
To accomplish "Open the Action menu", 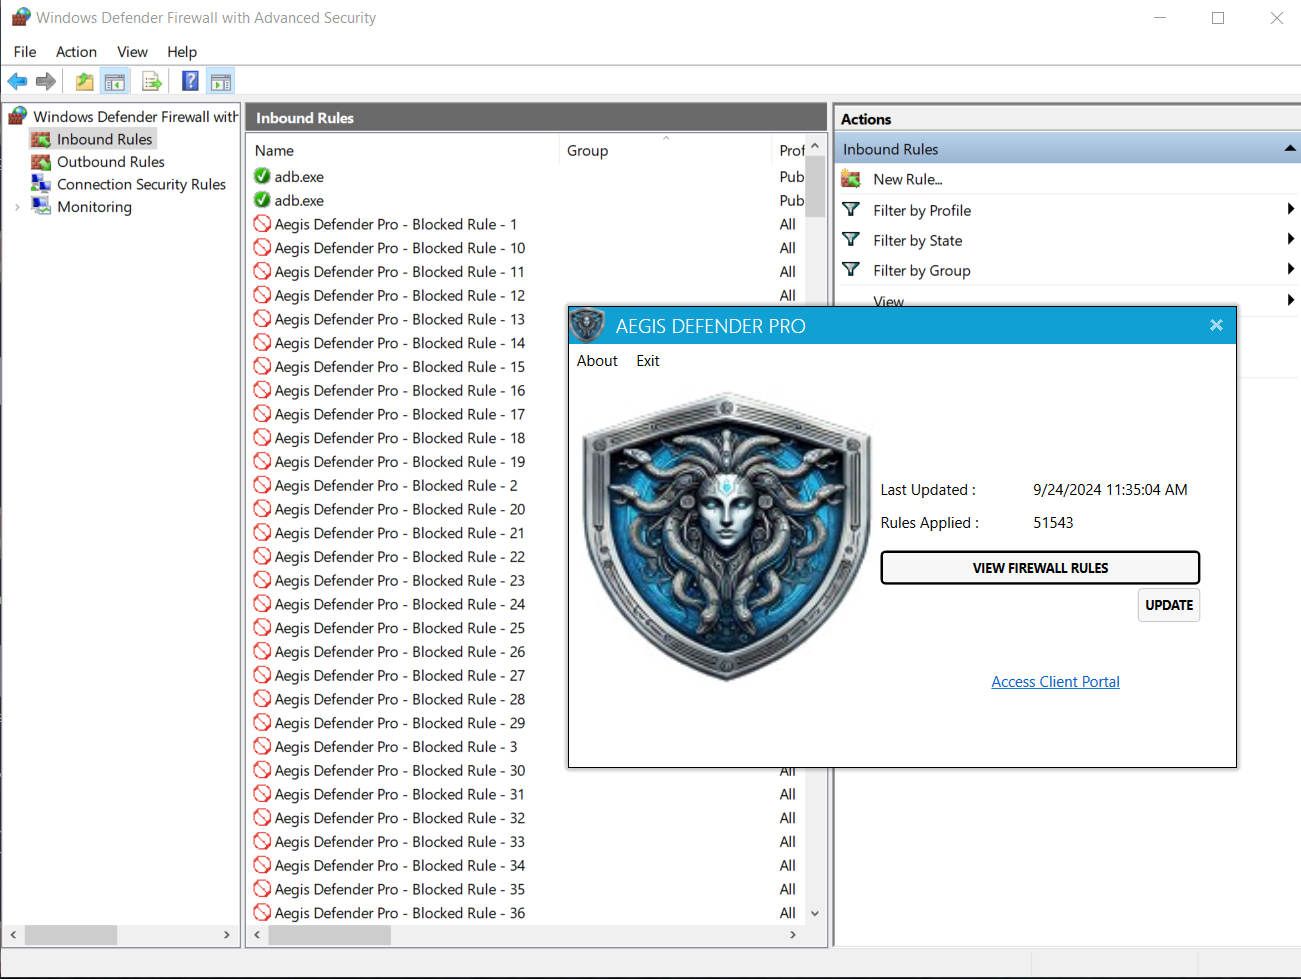I will click(x=76, y=52).
